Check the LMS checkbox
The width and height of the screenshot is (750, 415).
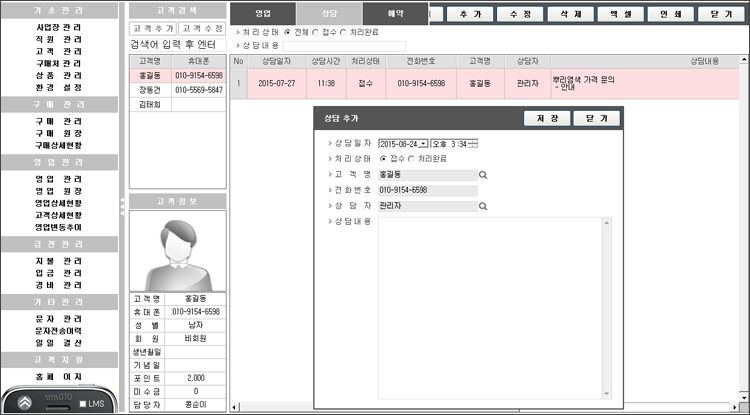point(83,403)
